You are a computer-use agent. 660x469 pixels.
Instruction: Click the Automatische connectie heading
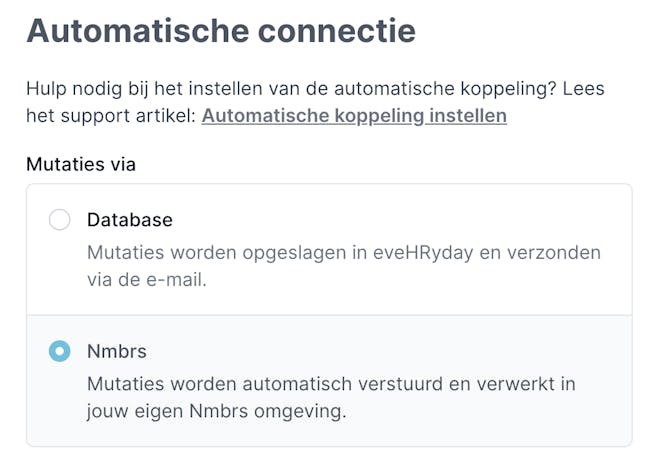[x=221, y=30]
